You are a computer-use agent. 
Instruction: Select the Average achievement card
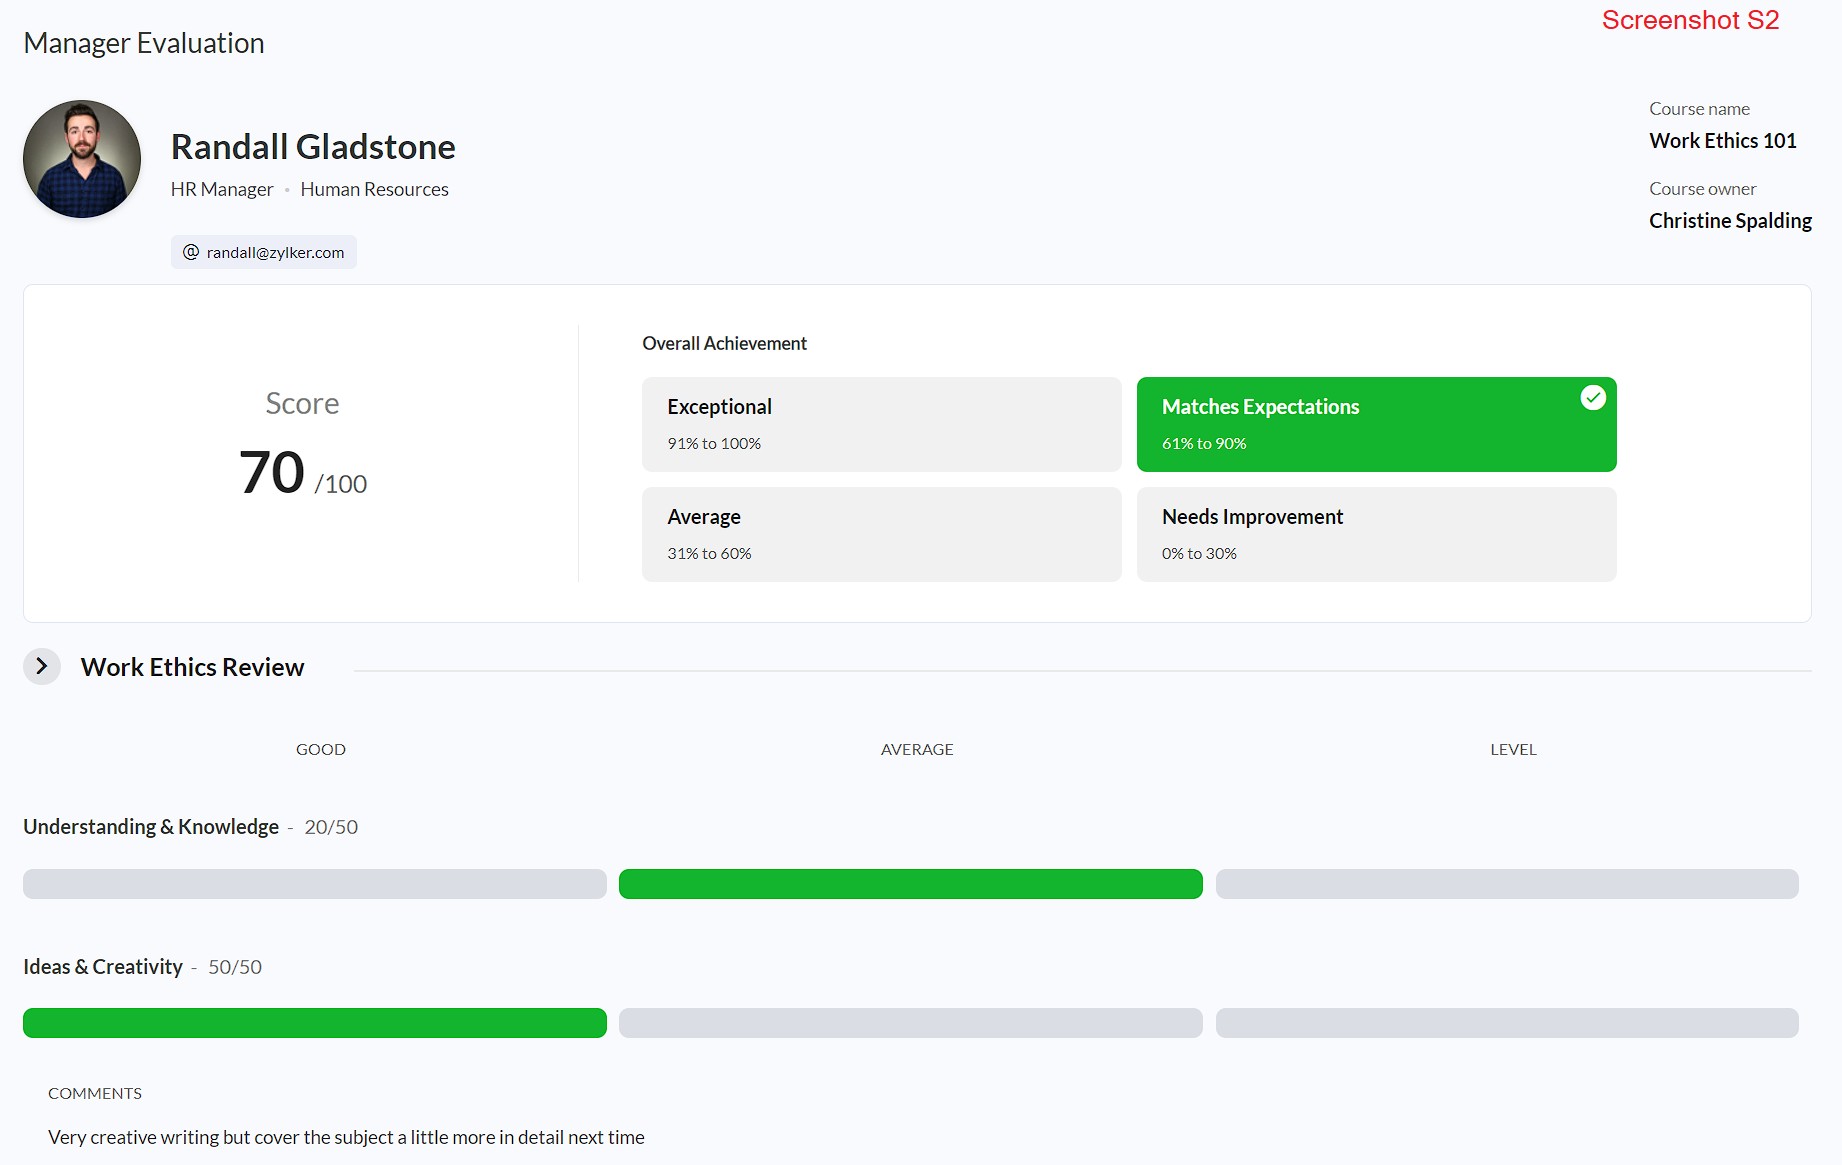(x=881, y=534)
